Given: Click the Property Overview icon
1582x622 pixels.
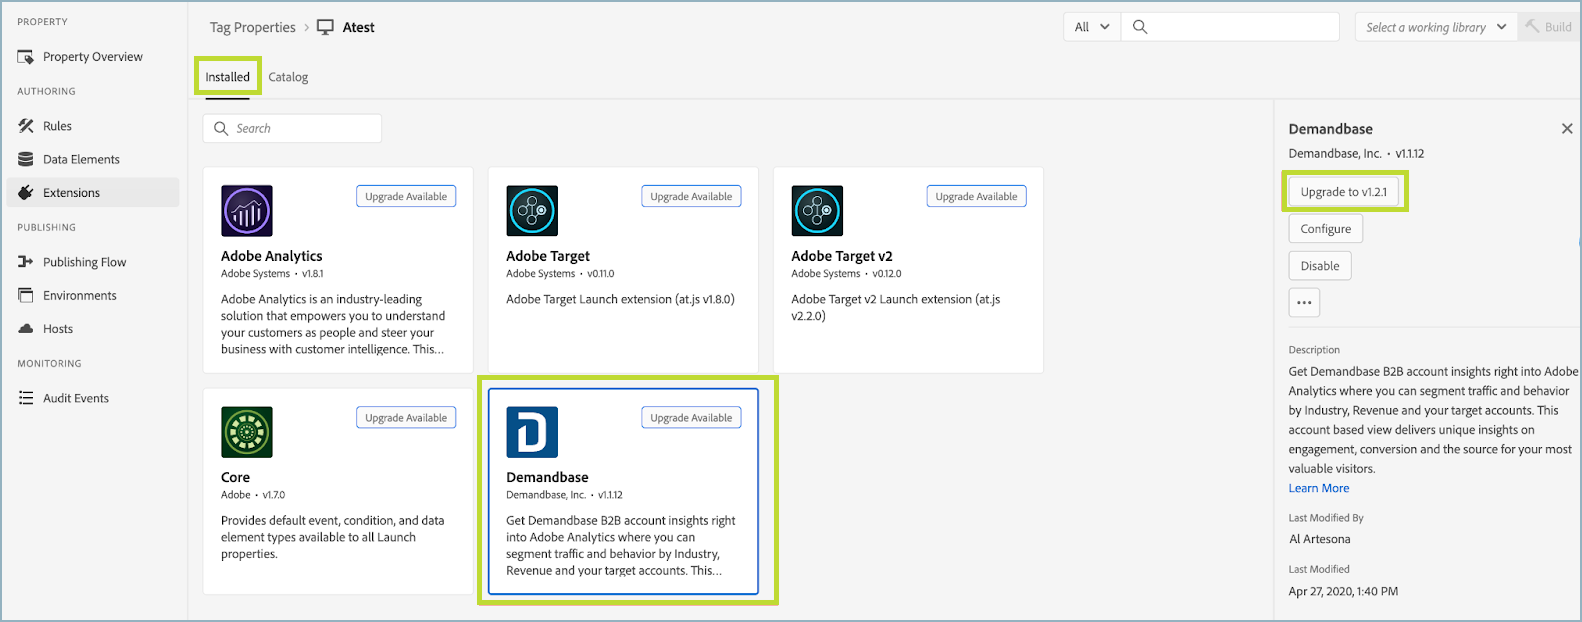Looking at the screenshot, I should [x=26, y=57].
